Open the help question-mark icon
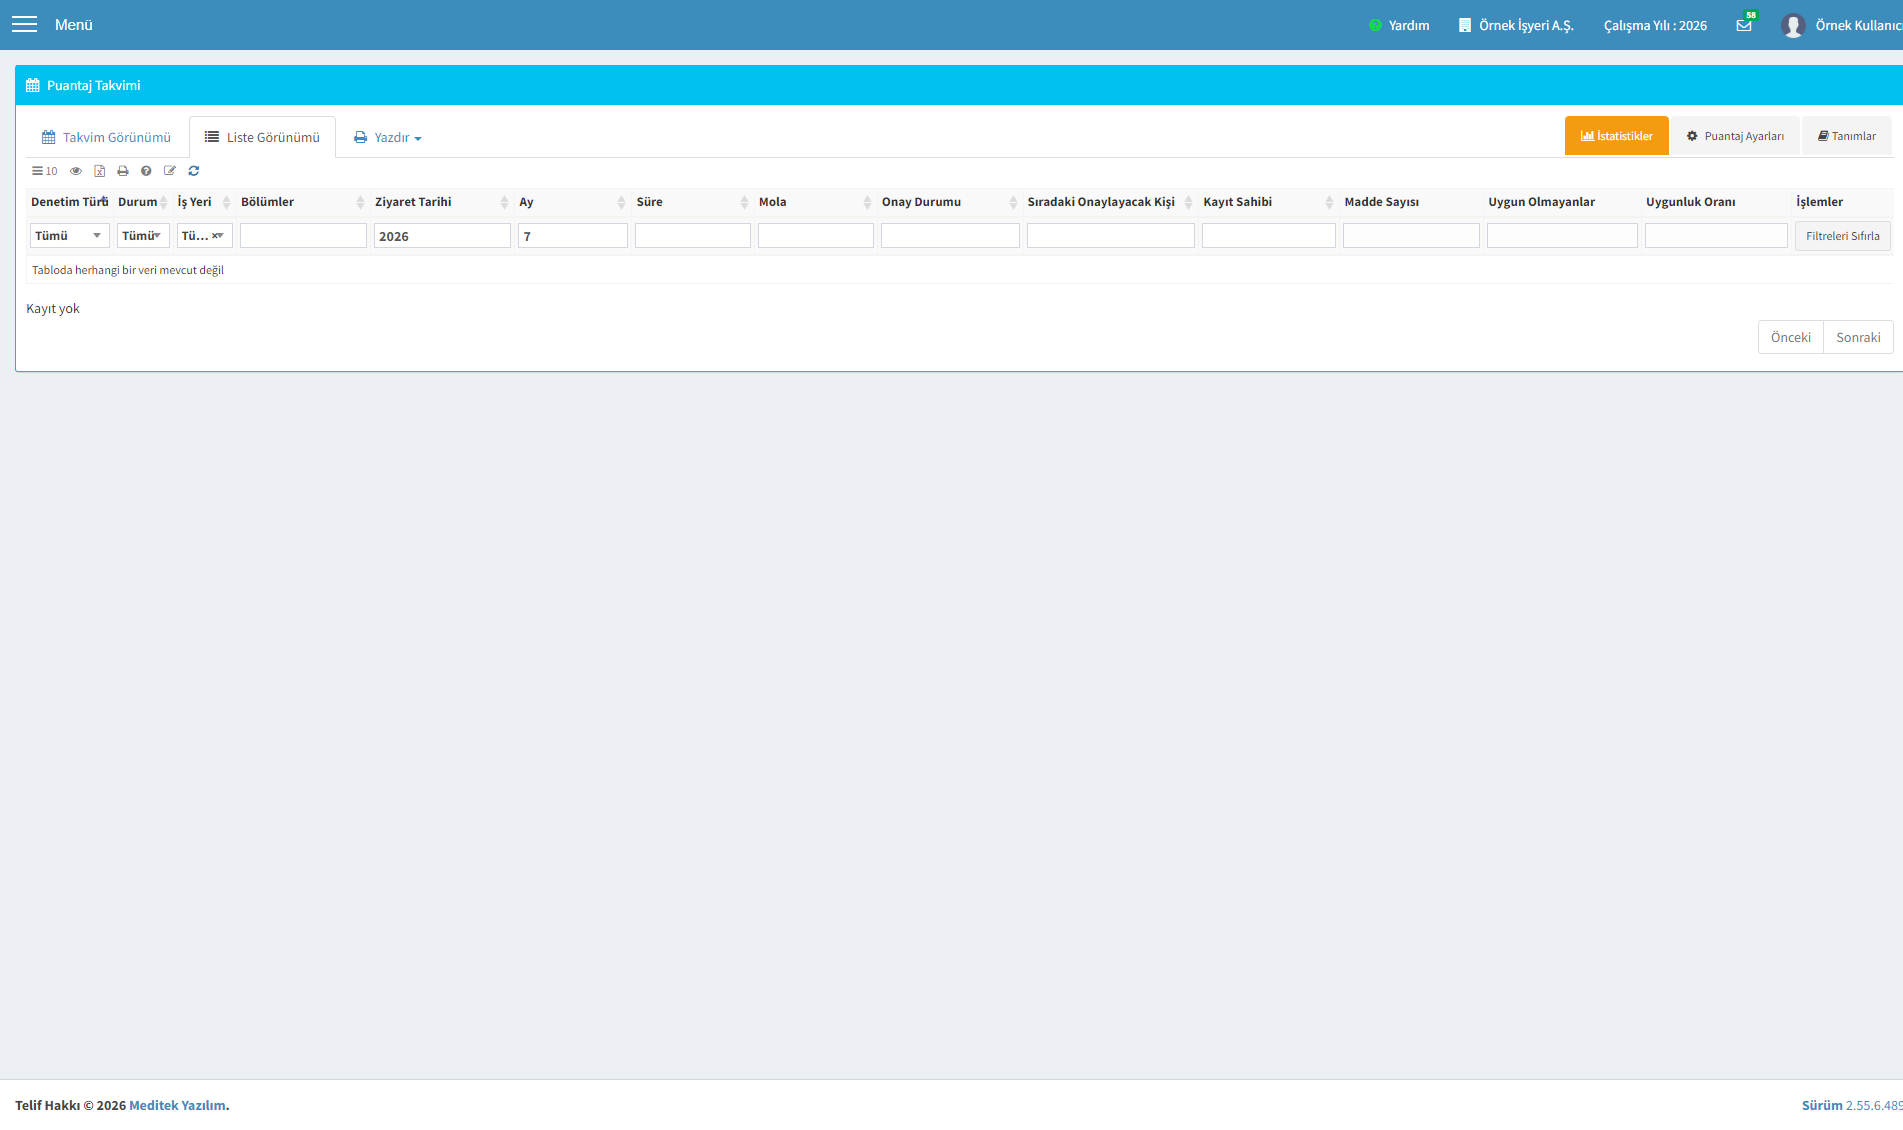The width and height of the screenshot is (1903, 1130). (x=146, y=171)
